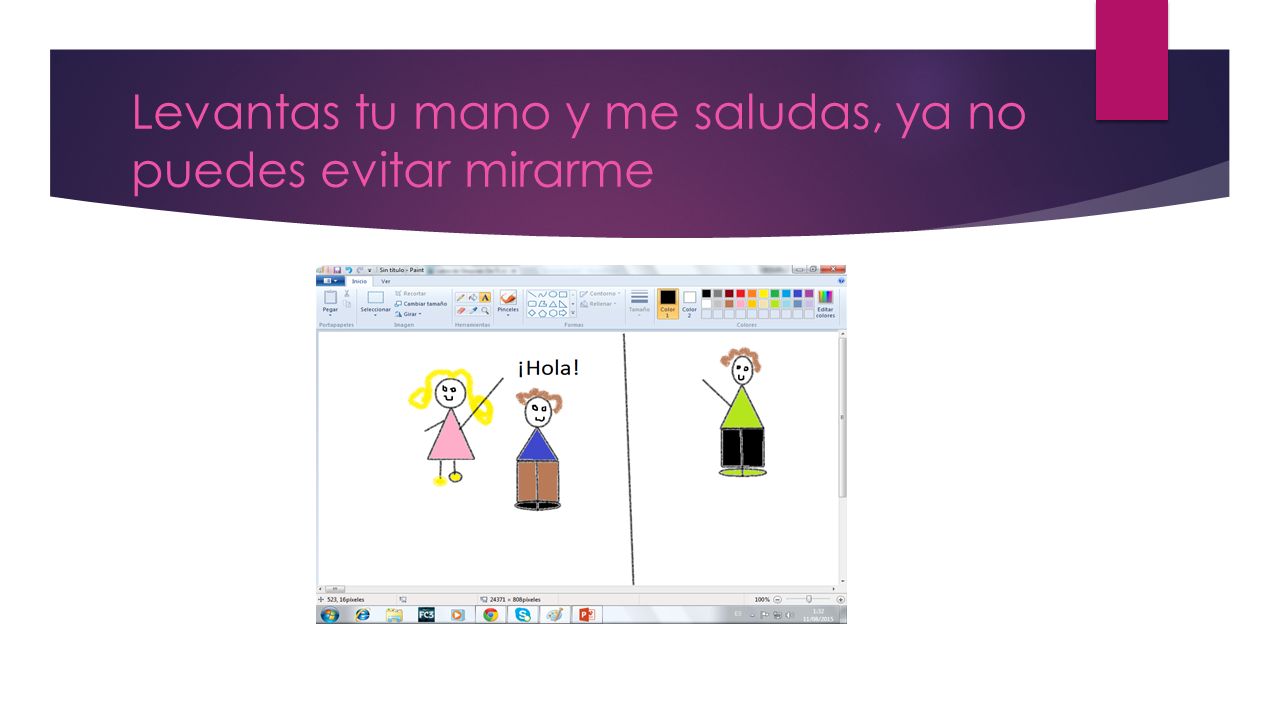The height and width of the screenshot is (720, 1280).
Task: Click the Pegar clipboard icon
Action: tap(330, 297)
